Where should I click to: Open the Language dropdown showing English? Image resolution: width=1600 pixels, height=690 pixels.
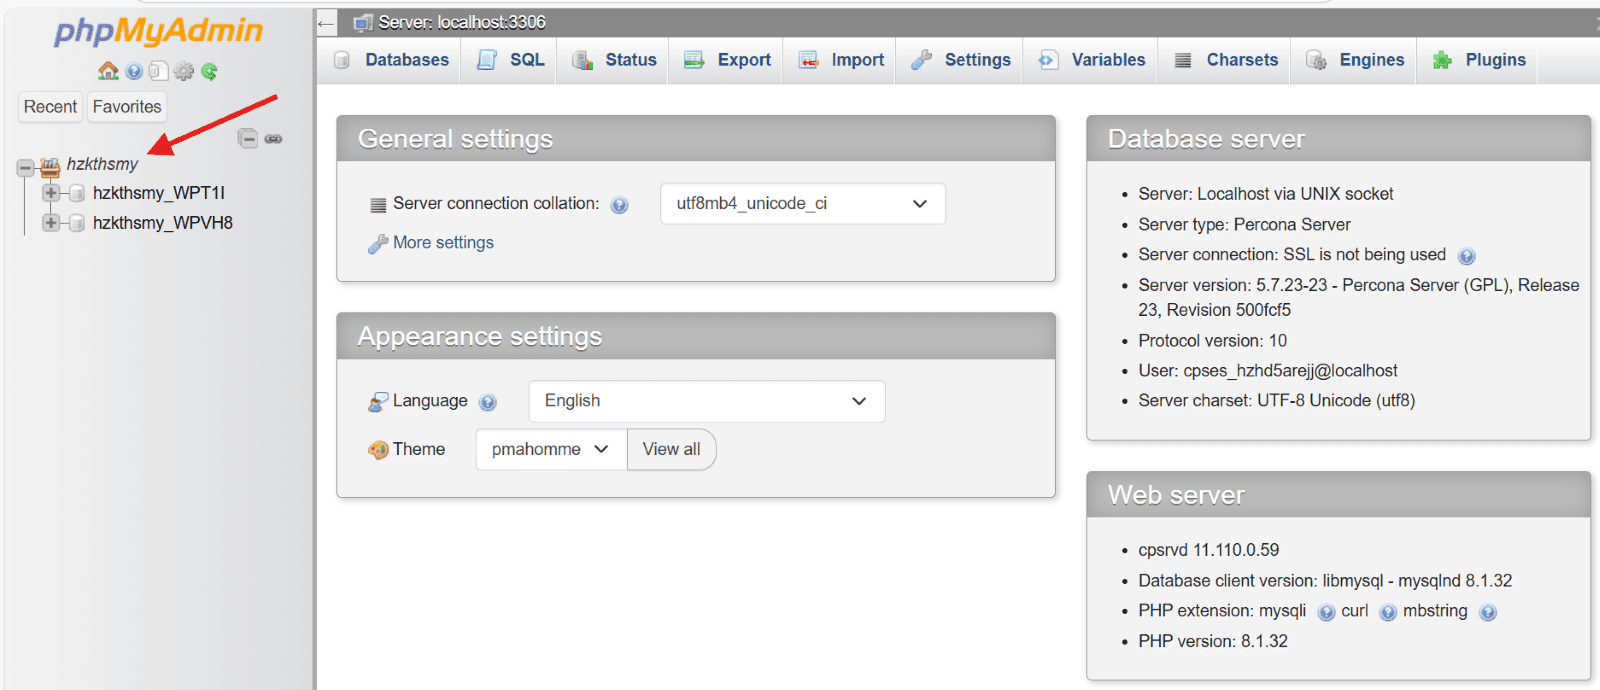tap(706, 401)
